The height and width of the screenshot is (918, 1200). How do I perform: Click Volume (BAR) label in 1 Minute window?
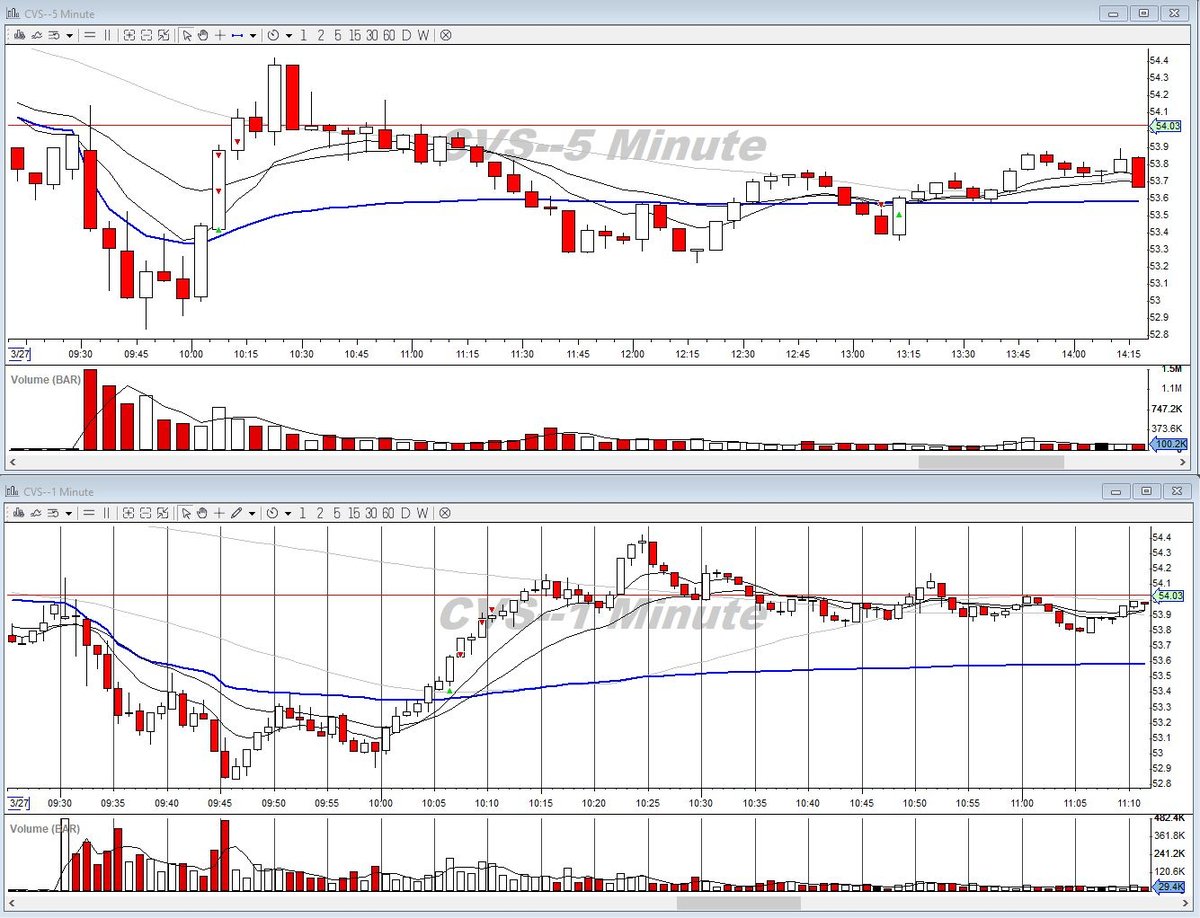tap(44, 829)
